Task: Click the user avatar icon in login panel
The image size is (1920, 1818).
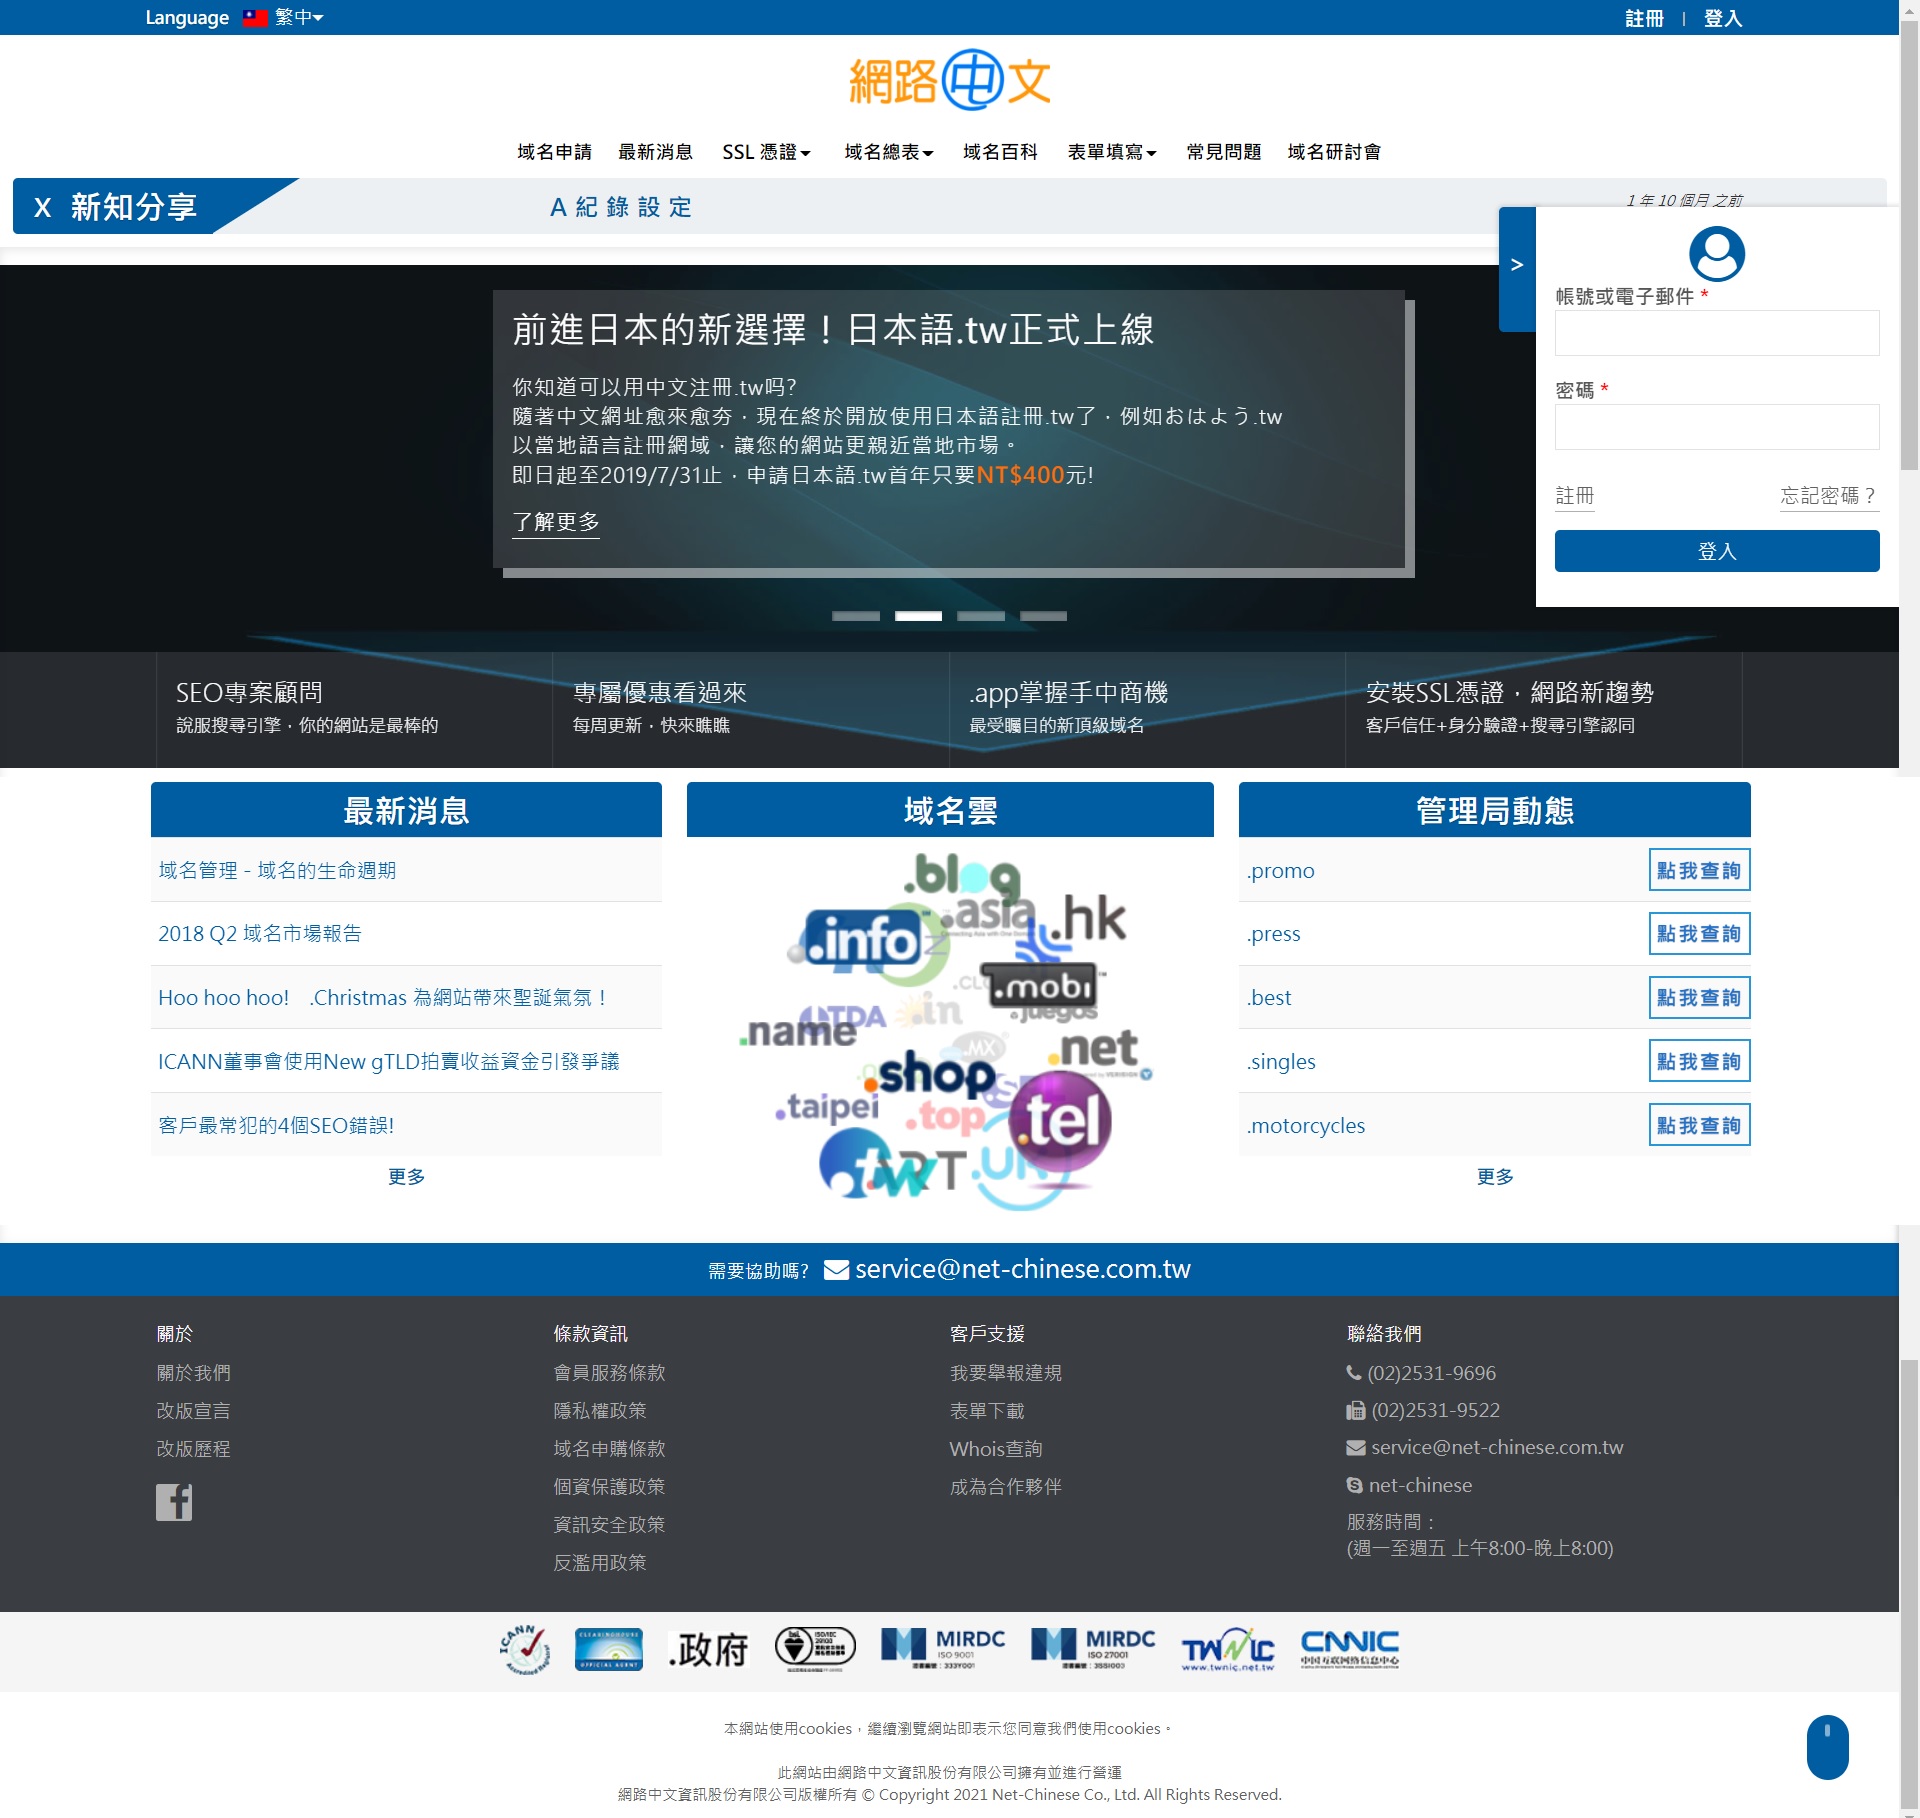Action: pos(1716,254)
